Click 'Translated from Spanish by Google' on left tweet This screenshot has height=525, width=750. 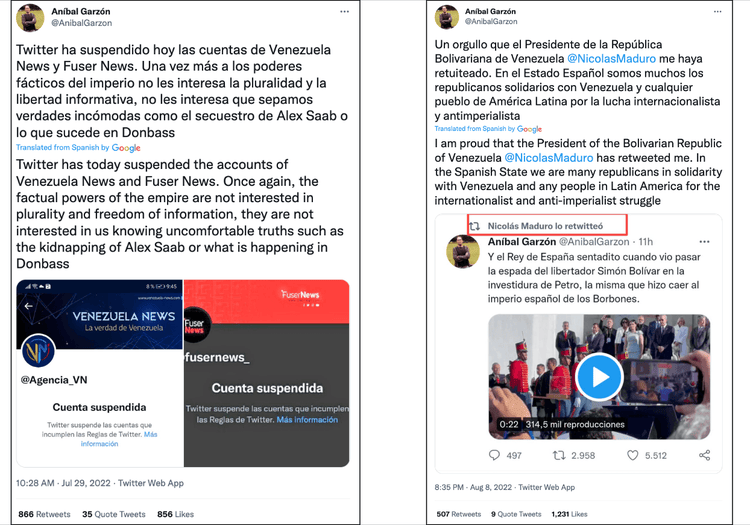[x=78, y=148]
